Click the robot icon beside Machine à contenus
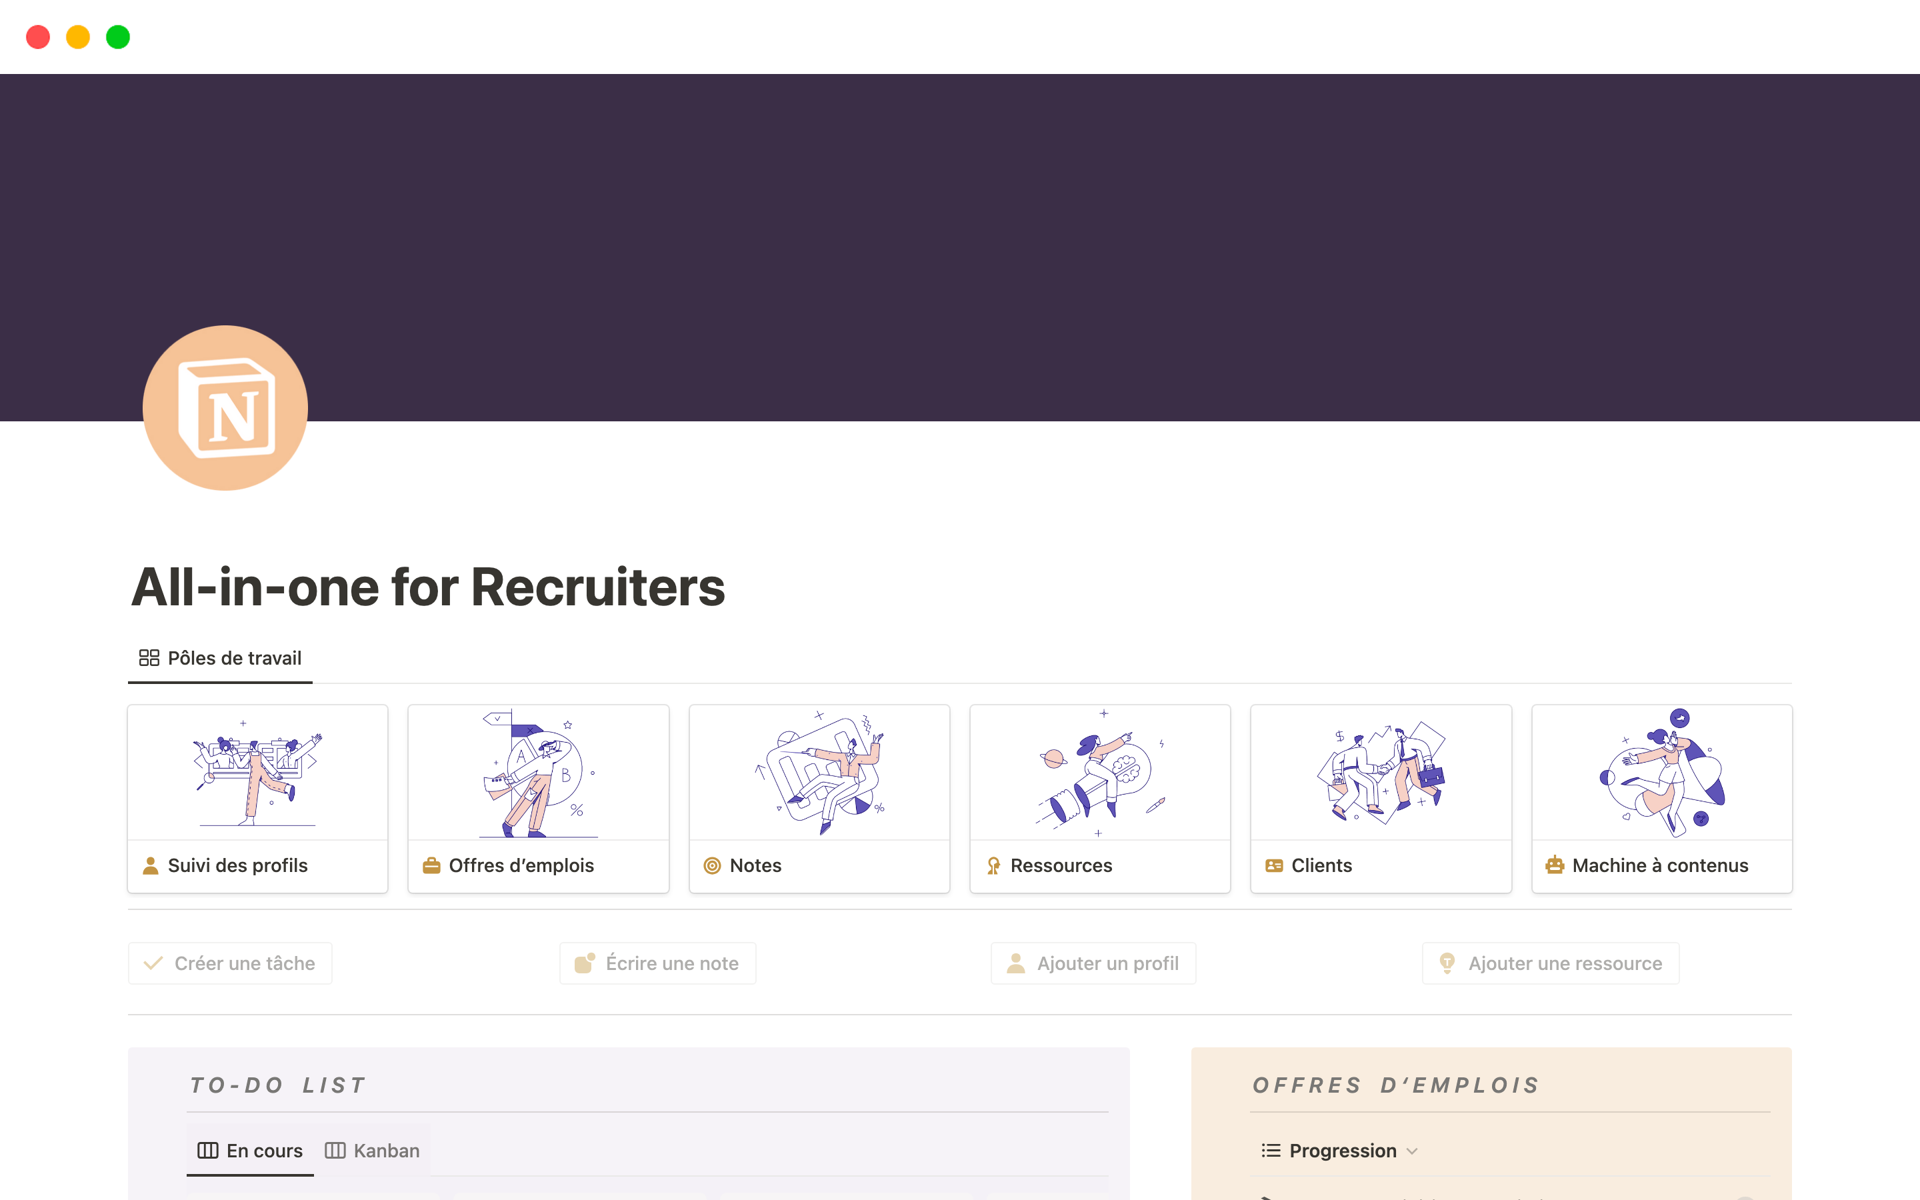This screenshot has width=1920, height=1200. point(1554,866)
